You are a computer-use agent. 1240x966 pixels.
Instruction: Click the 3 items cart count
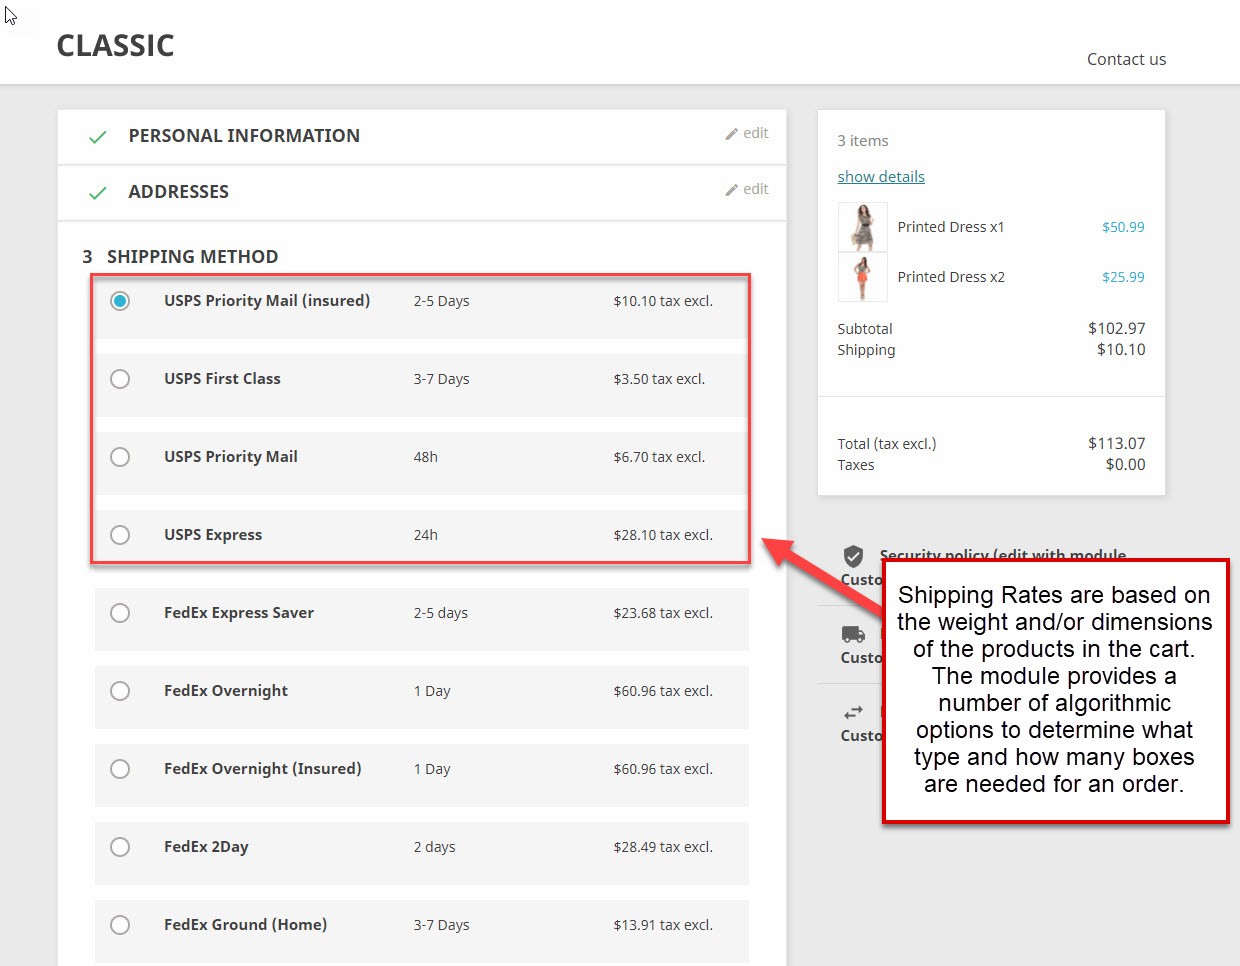(863, 141)
